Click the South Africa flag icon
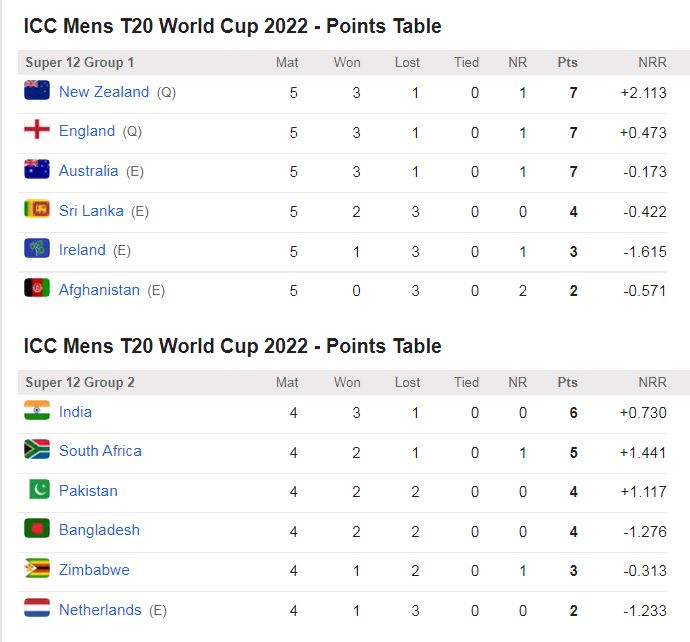 [x=37, y=450]
